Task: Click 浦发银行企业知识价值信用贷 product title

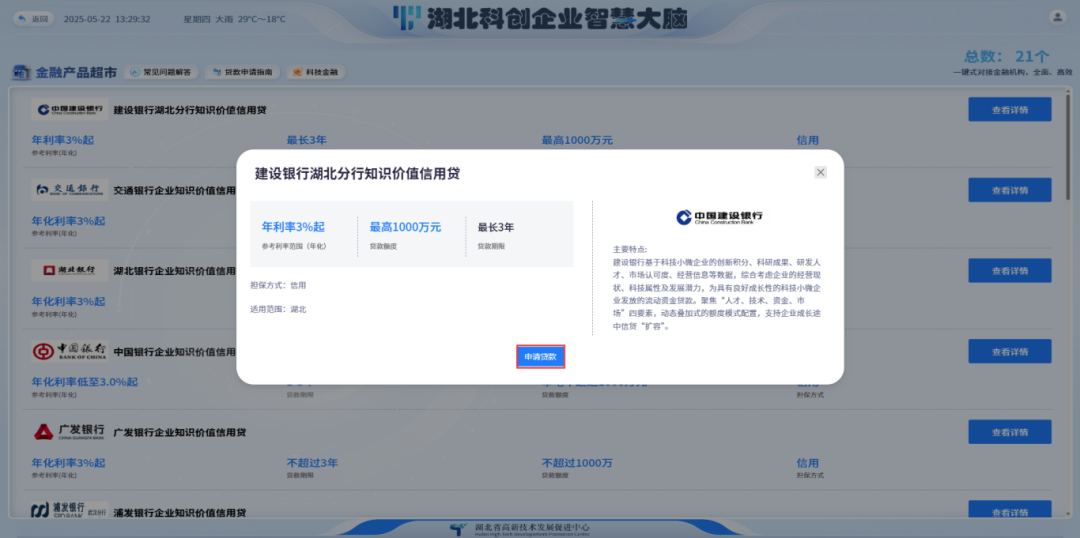Action: click(x=180, y=513)
